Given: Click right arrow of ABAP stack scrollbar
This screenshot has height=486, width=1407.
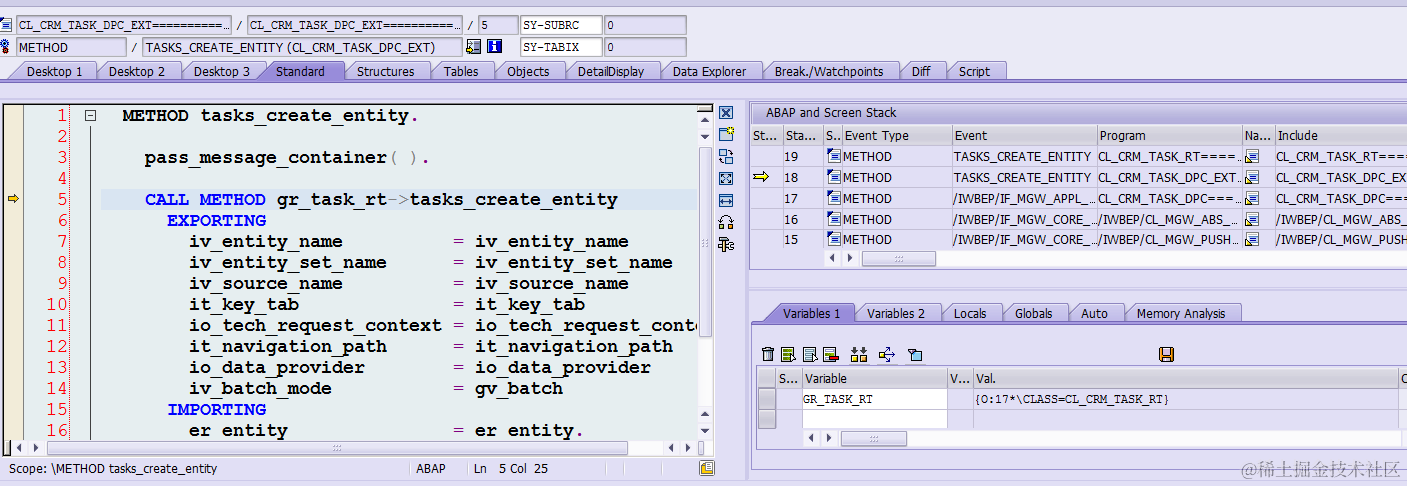Looking at the screenshot, I should [x=851, y=258].
